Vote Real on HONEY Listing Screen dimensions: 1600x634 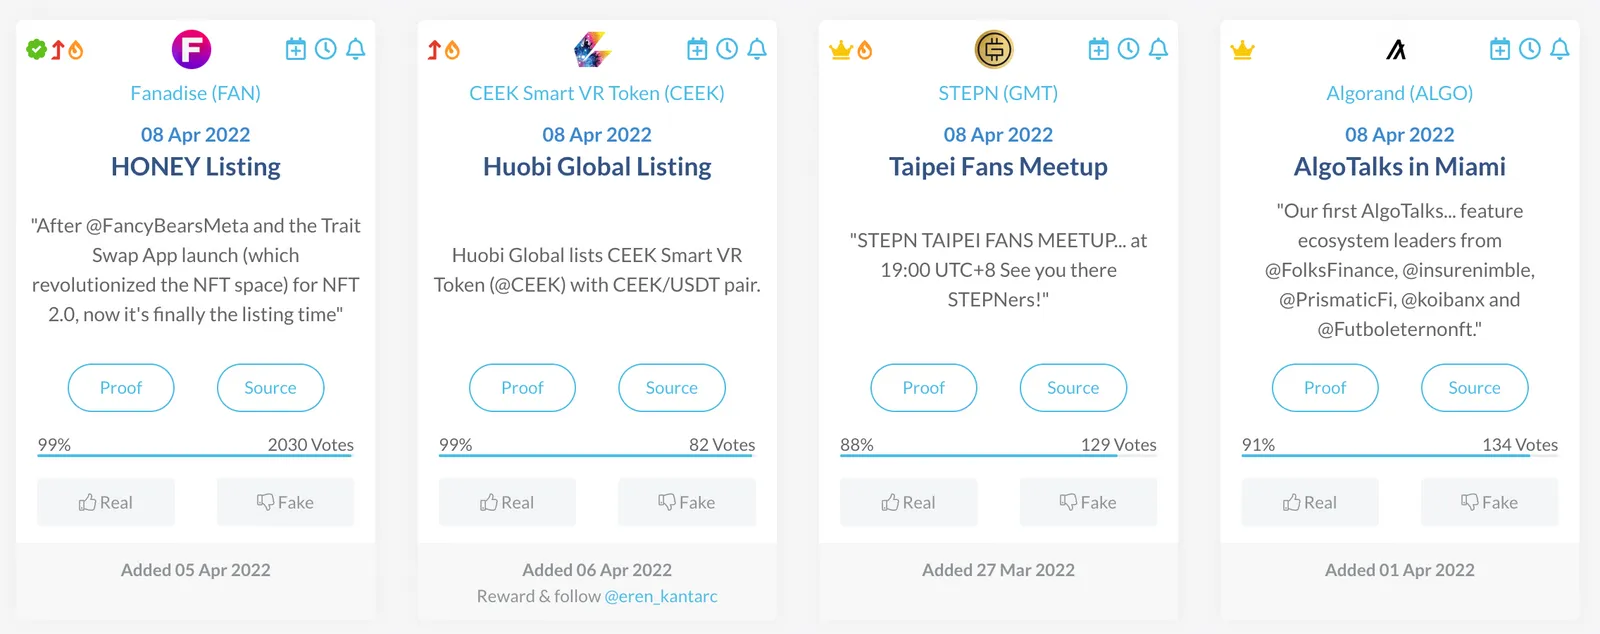[x=106, y=502]
